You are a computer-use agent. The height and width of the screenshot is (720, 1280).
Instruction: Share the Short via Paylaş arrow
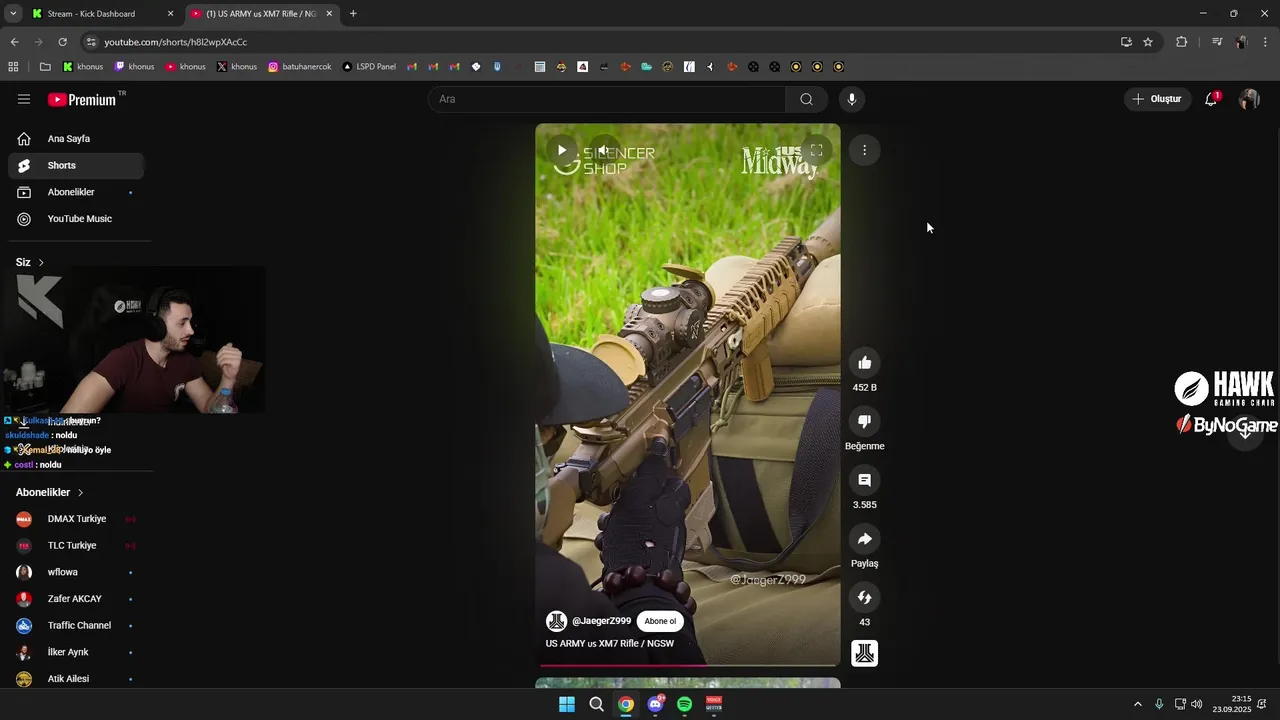pos(865,539)
